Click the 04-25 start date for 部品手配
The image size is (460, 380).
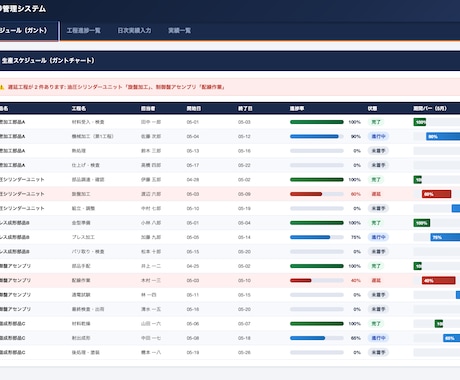[193, 266]
